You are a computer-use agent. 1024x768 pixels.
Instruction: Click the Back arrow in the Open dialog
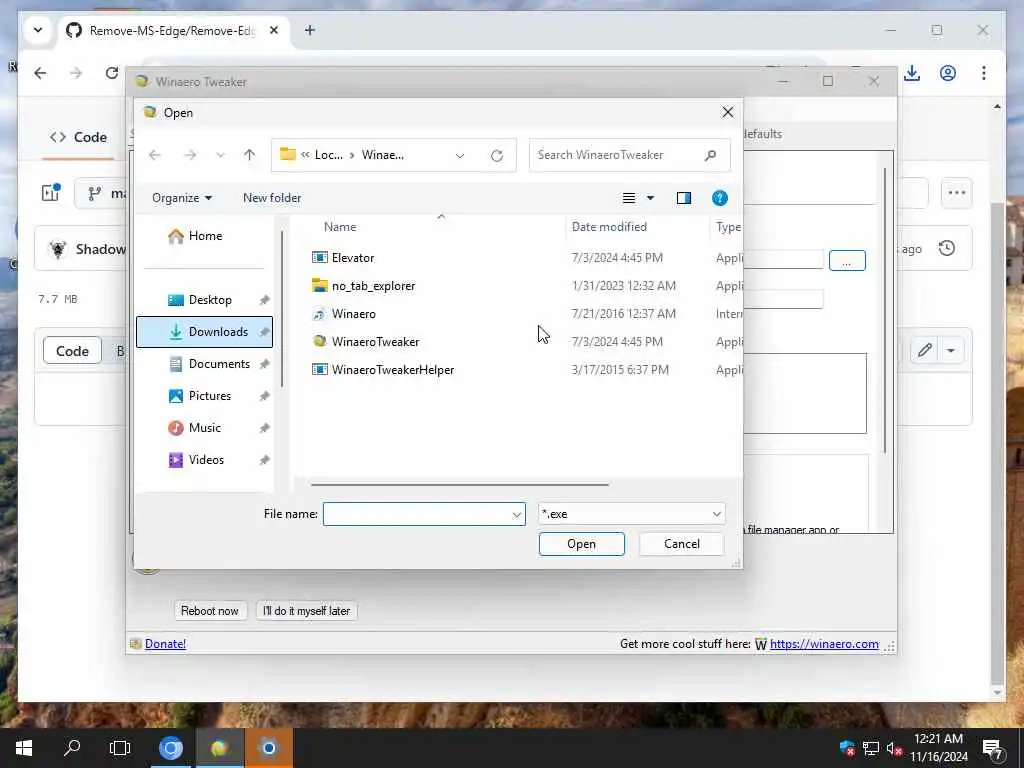(x=155, y=155)
